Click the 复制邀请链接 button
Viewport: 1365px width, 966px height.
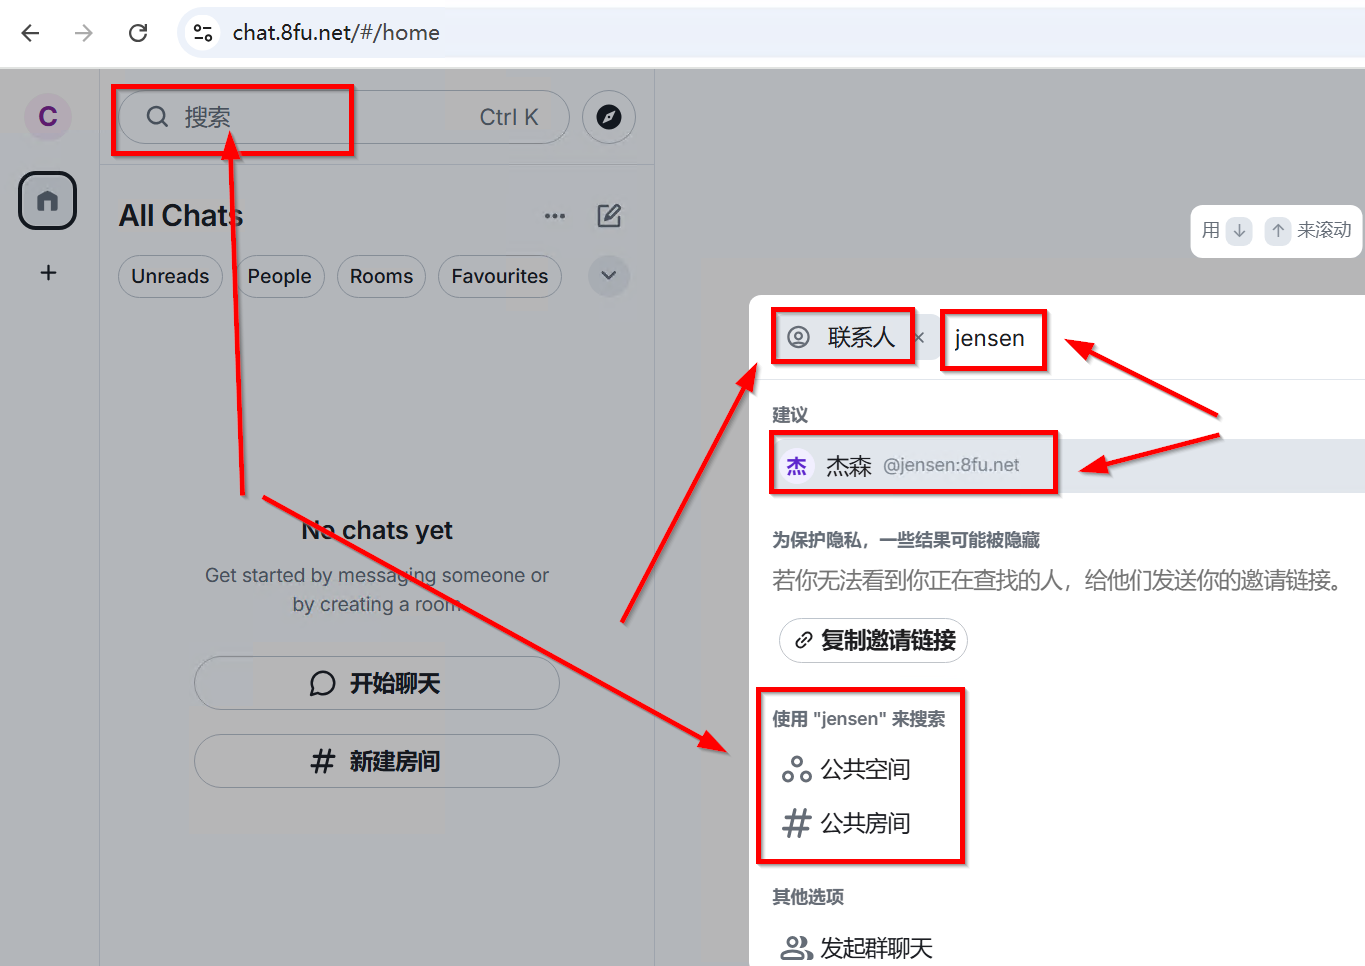[873, 640]
